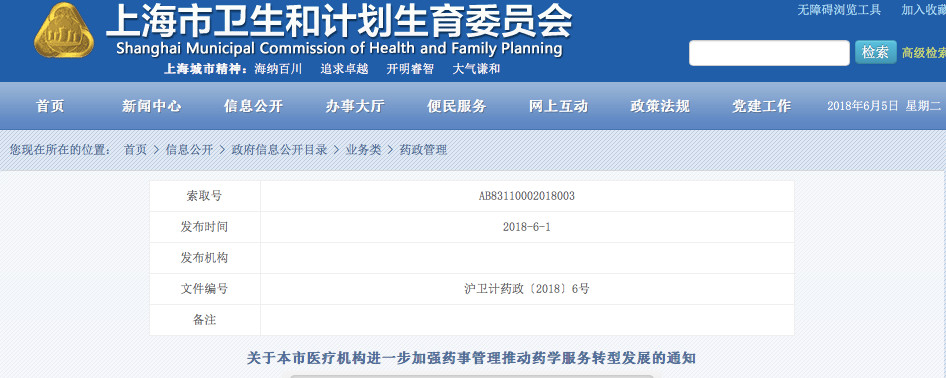
Task: Open the 办事大厅 section
Action: tap(355, 106)
